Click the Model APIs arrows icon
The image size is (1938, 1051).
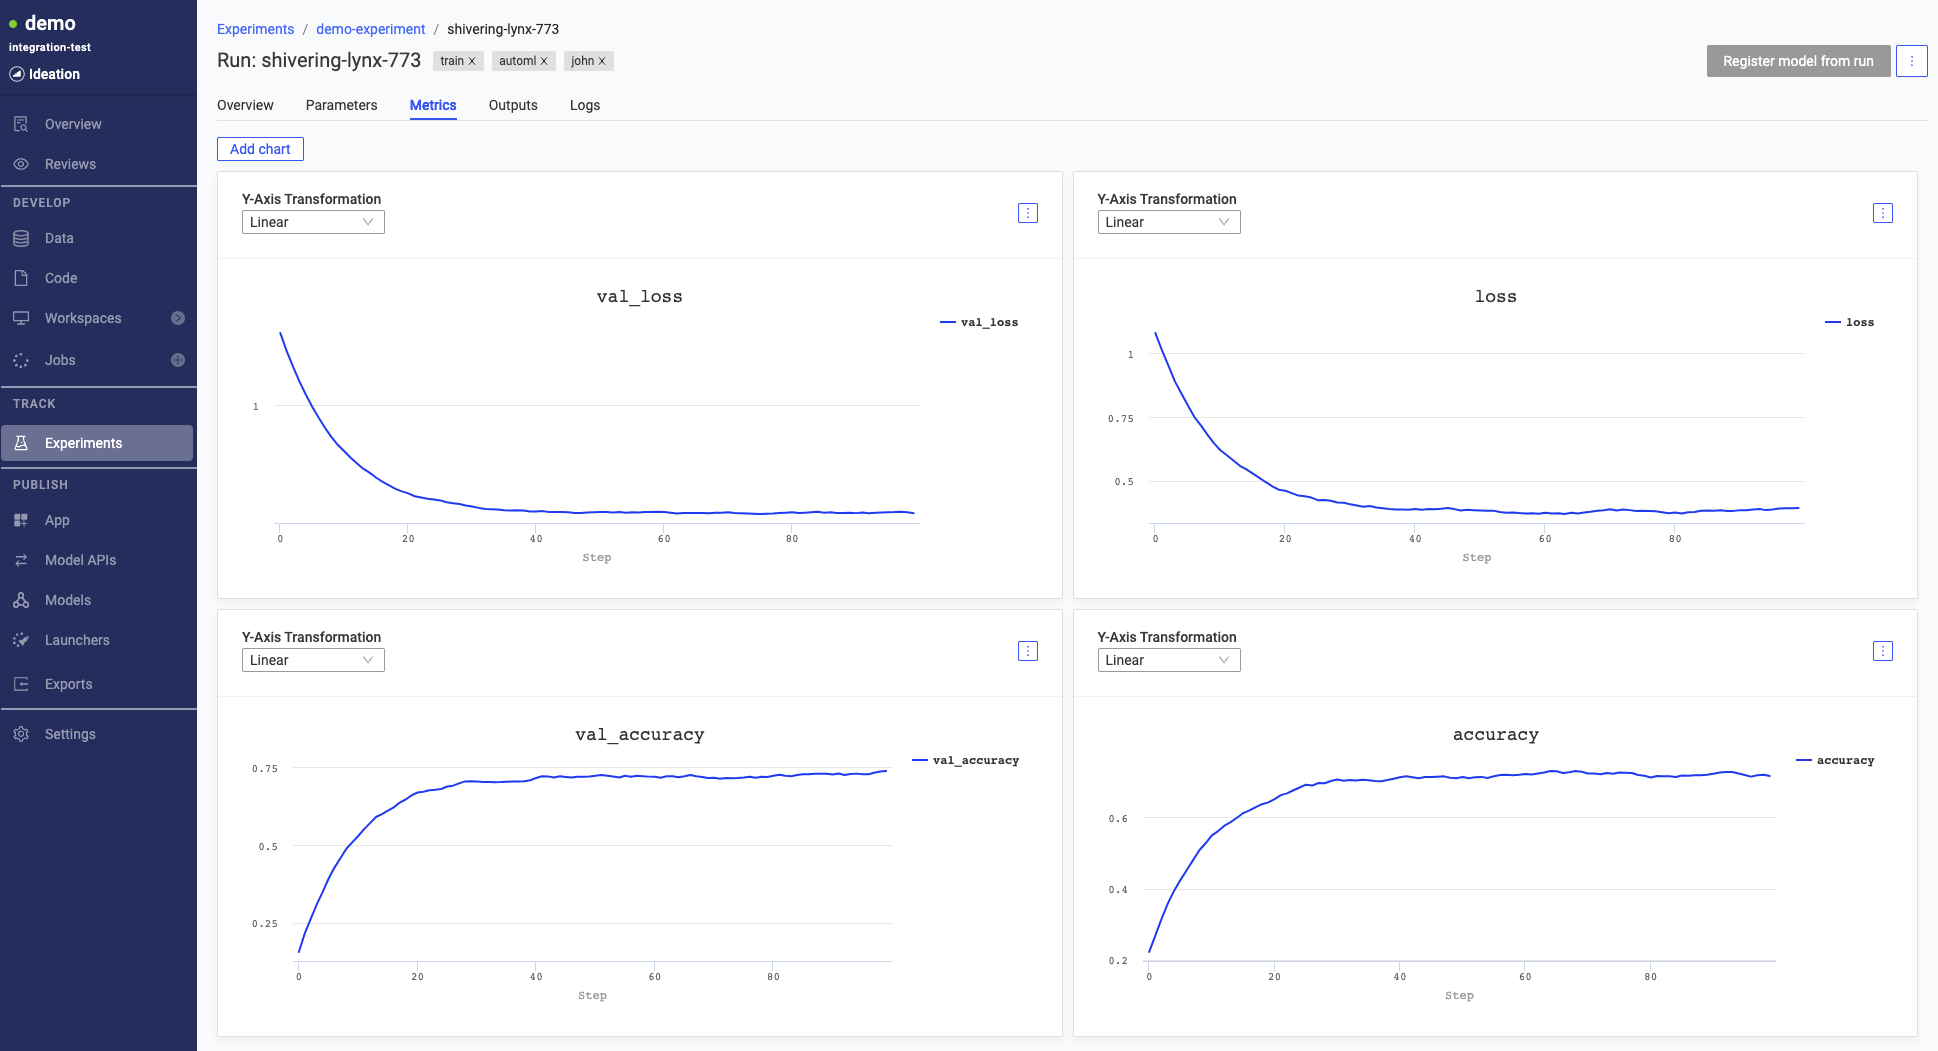click(x=21, y=560)
